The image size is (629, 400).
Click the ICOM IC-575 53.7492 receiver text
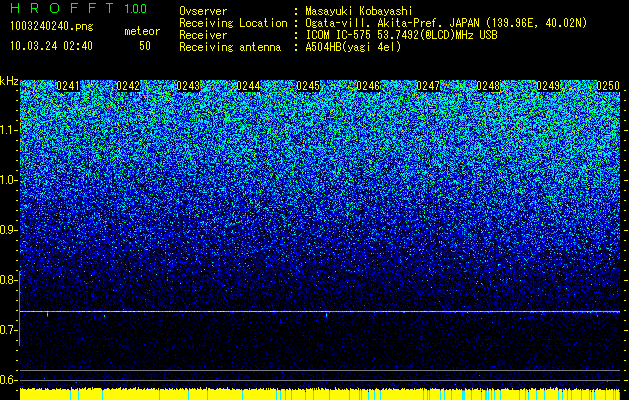coord(401,35)
